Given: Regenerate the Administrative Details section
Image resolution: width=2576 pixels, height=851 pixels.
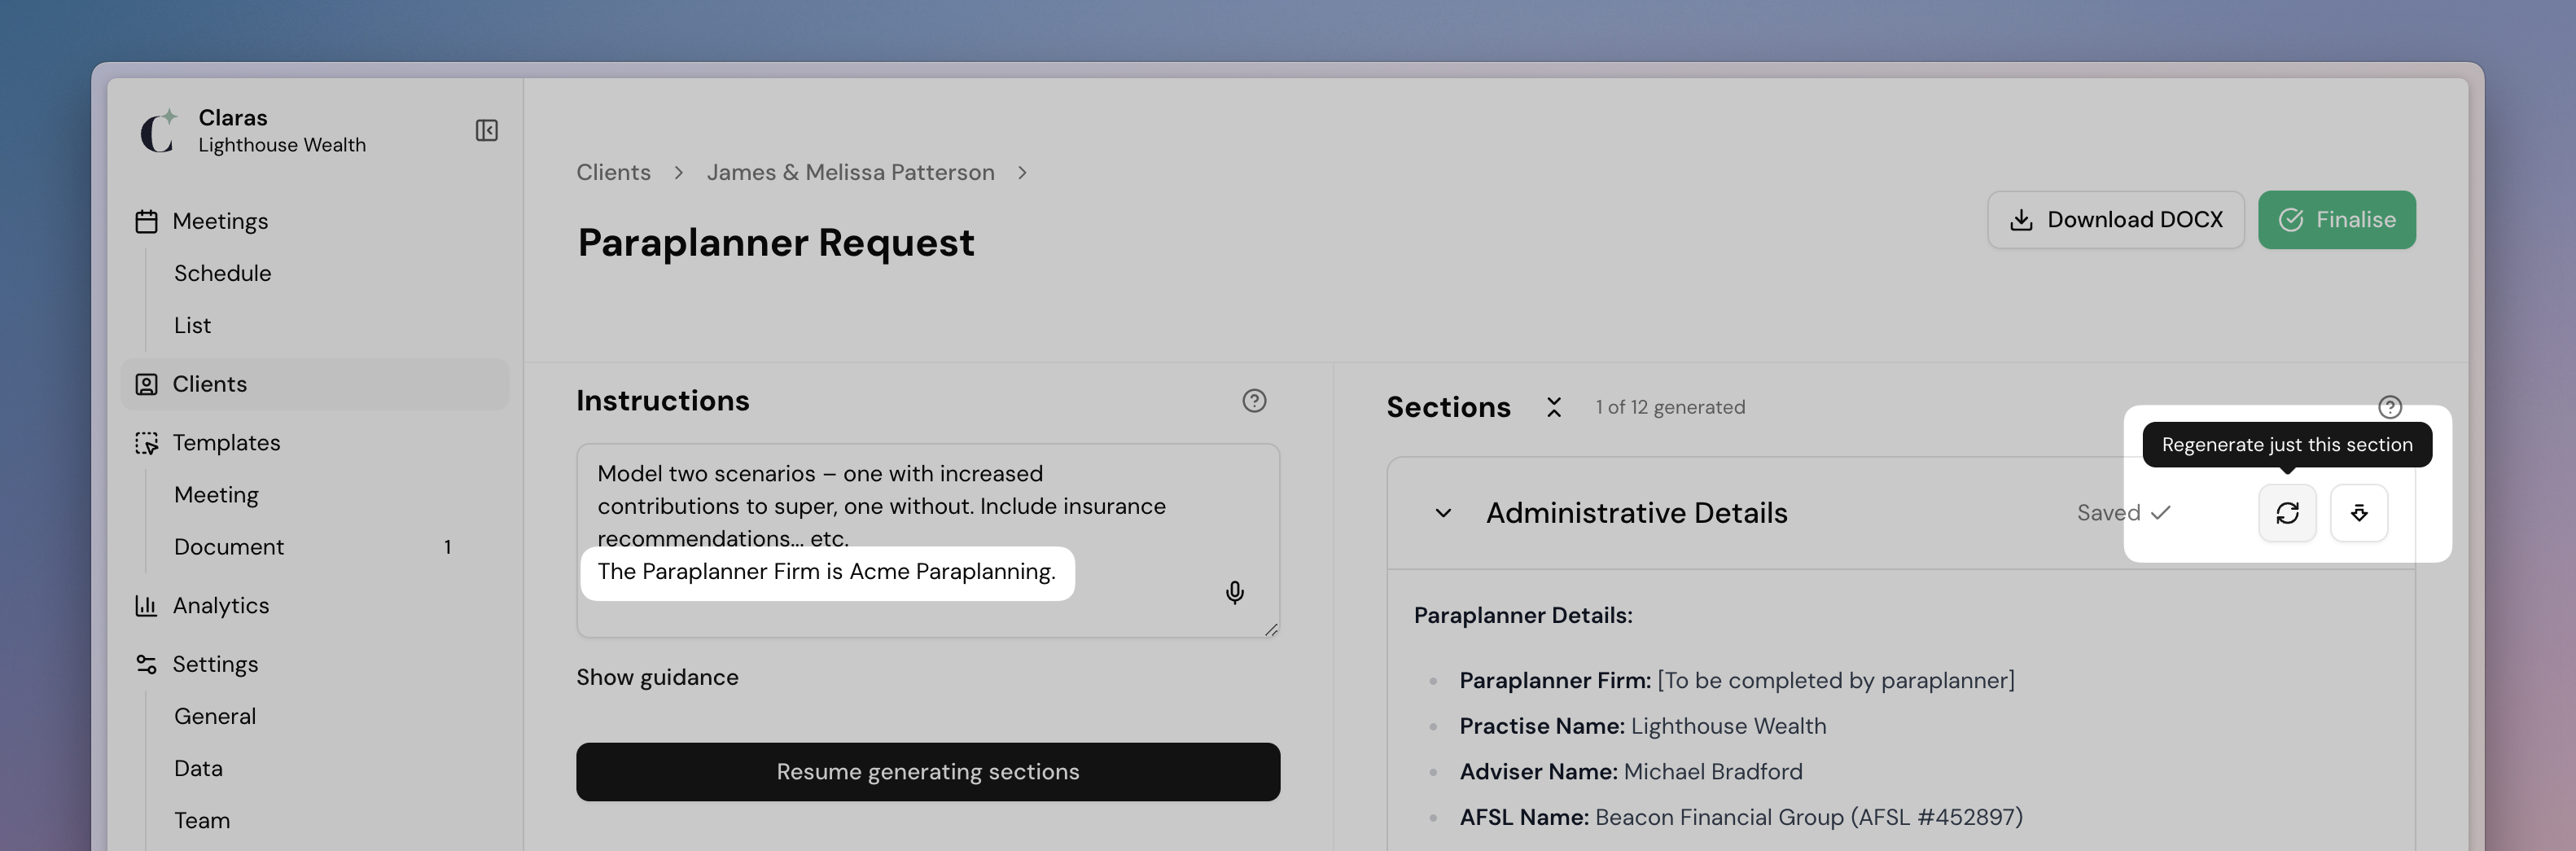Looking at the screenshot, I should [x=2287, y=513].
